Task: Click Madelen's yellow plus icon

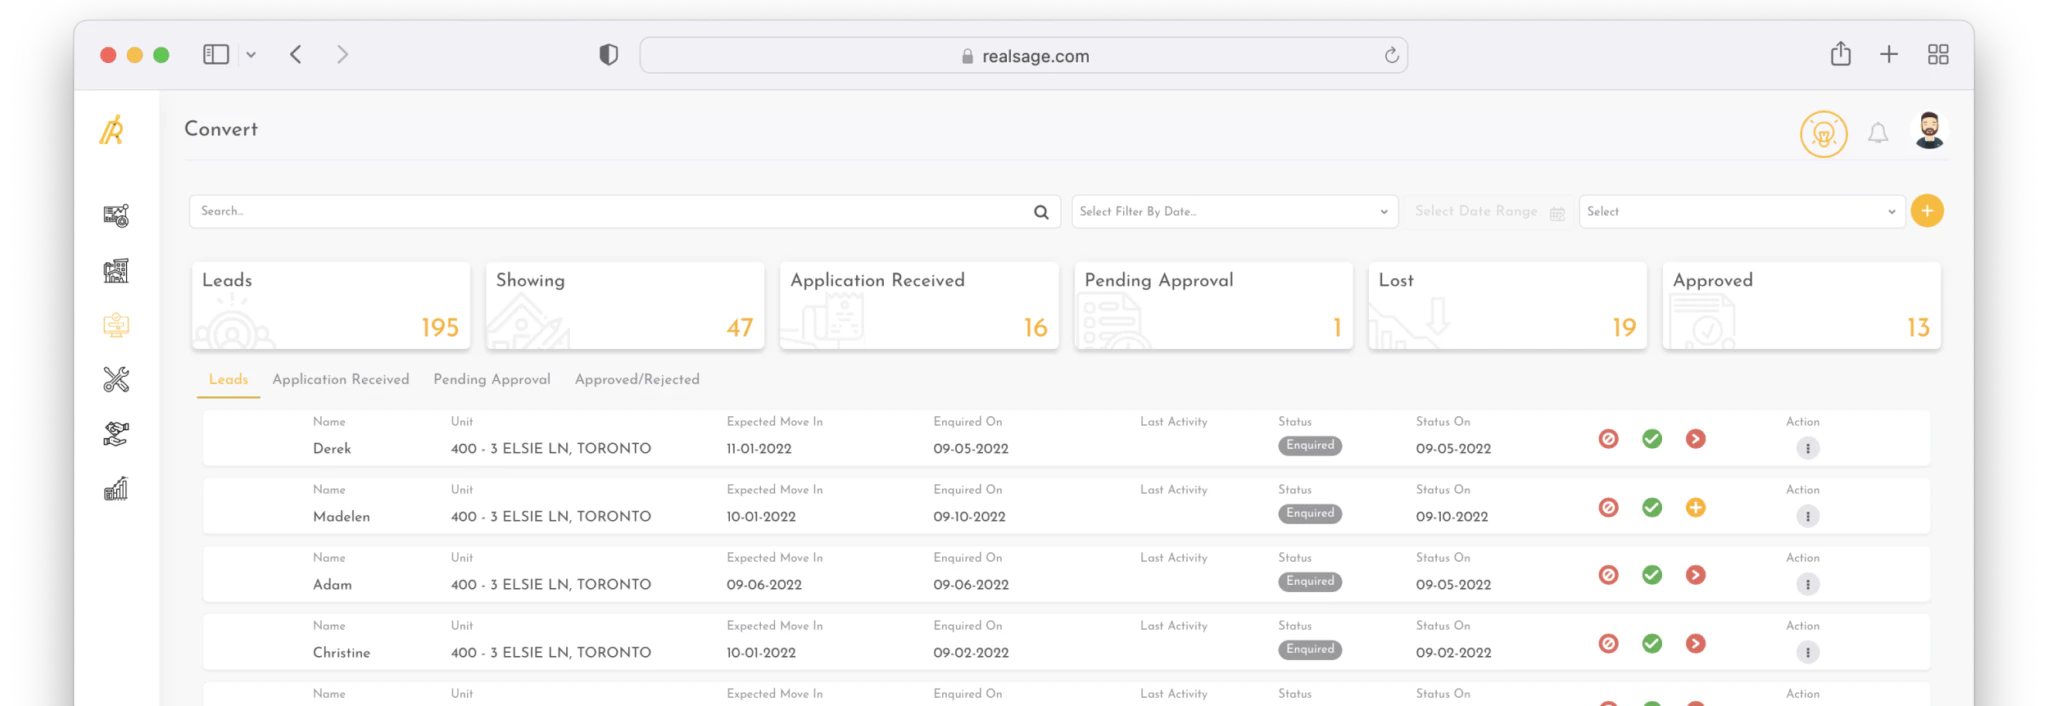Action: (1696, 507)
